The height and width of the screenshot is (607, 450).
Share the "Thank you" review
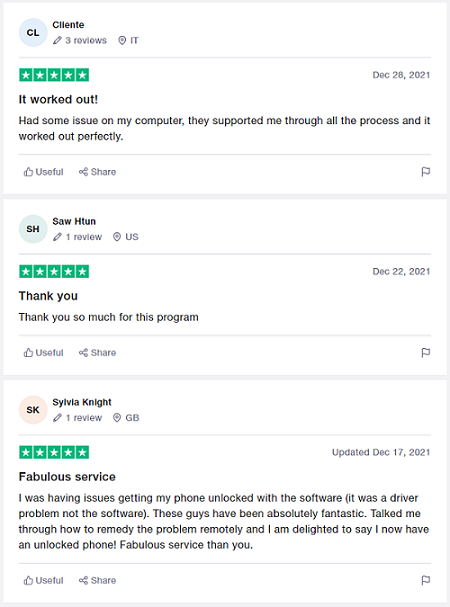97,352
